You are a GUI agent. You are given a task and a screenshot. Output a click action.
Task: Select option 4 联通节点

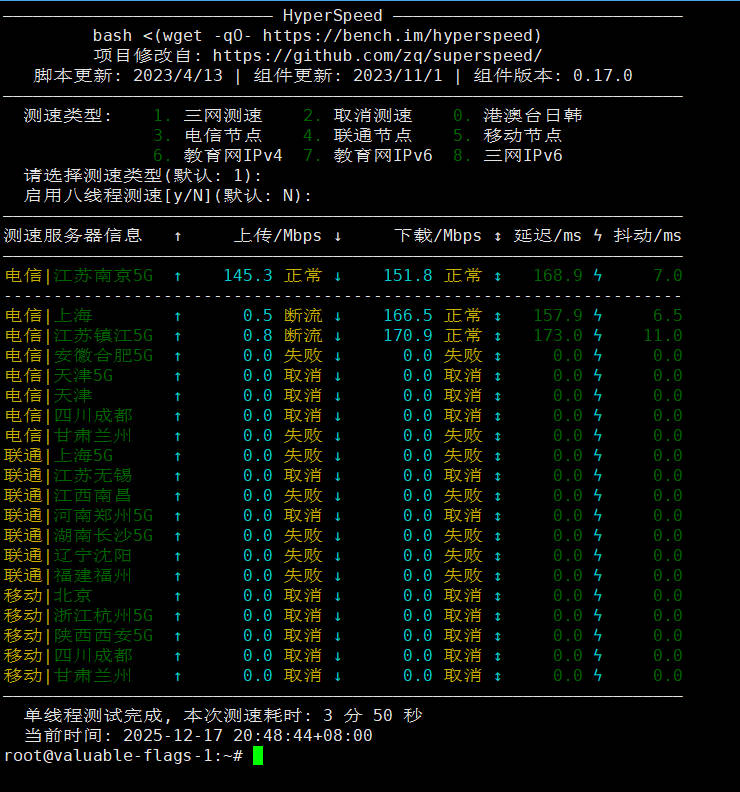358,136
